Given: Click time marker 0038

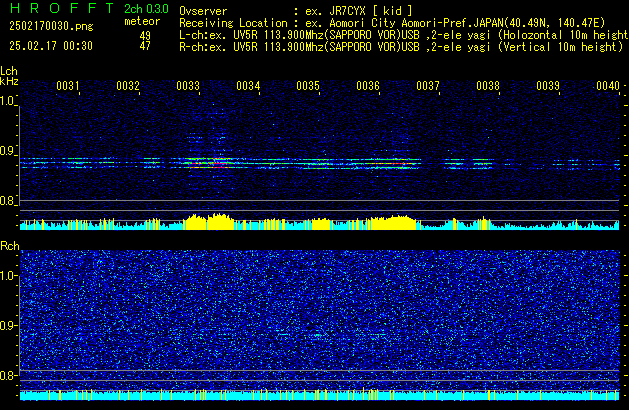Looking at the screenshot, I should click(488, 86).
